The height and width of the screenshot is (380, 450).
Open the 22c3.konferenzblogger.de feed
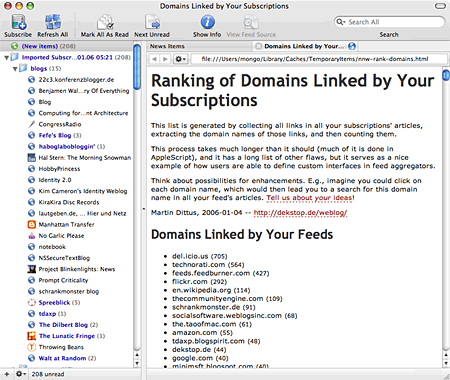tap(76, 80)
